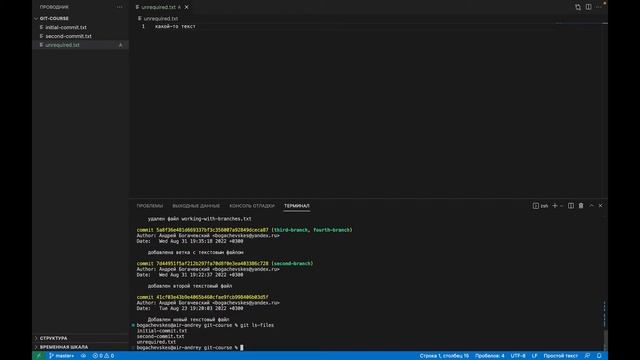The height and width of the screenshot is (360, 640).
Task: Switch to the КОНСОЛЬ ОТЛАДКИ panel tab
Action: [x=252, y=206]
